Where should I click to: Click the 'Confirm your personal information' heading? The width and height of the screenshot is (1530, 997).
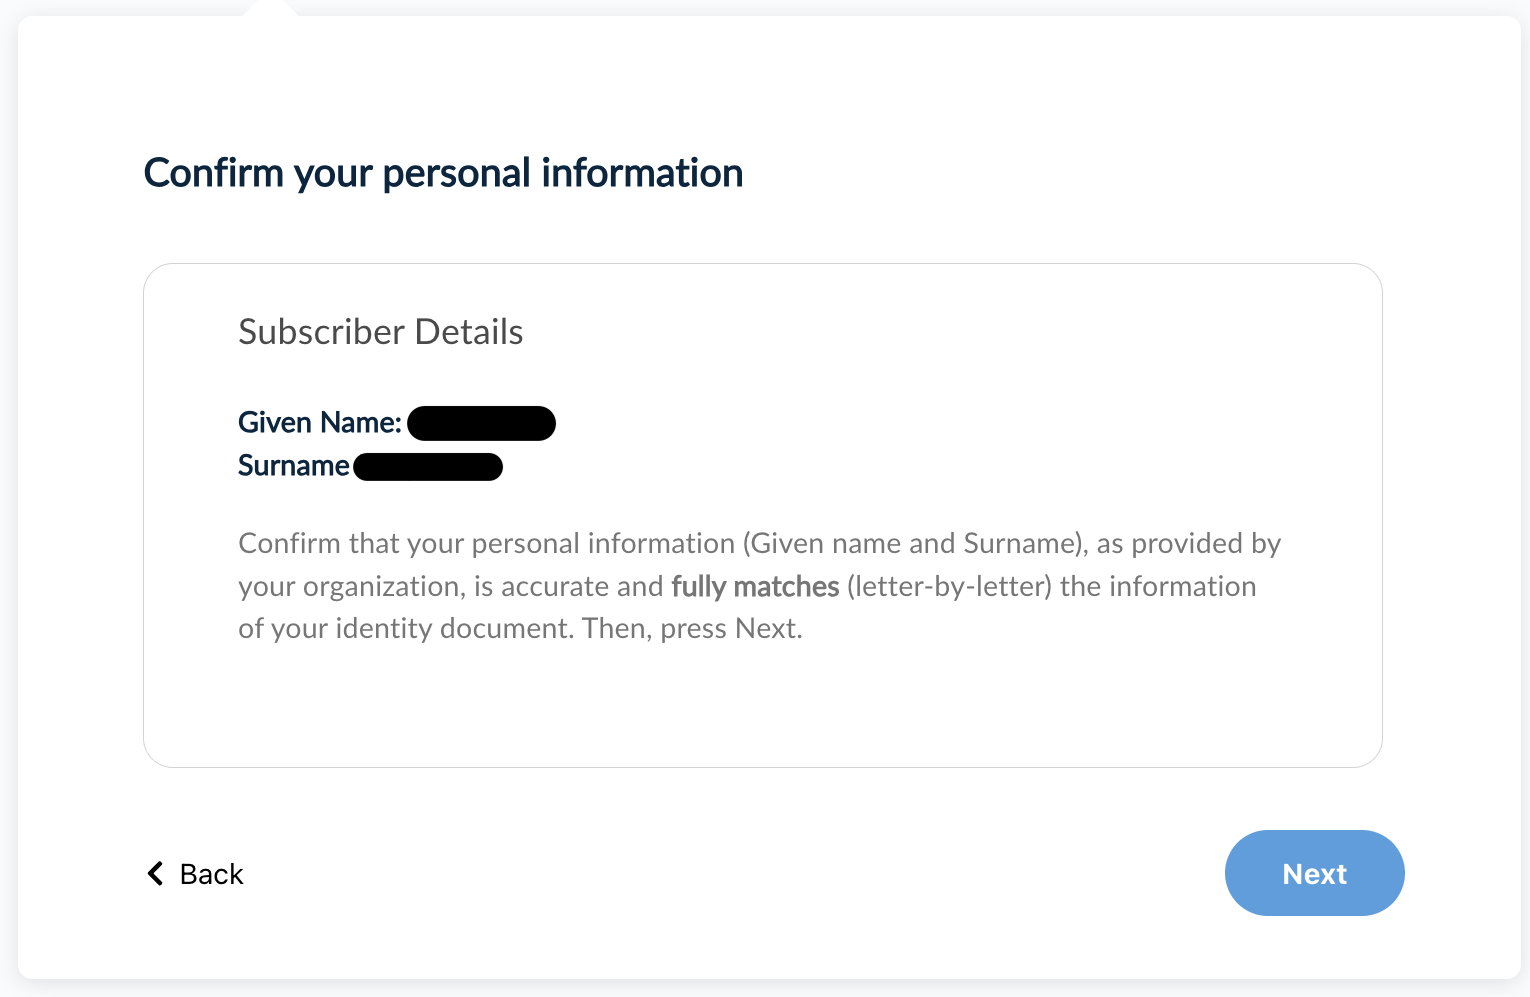[x=443, y=173]
